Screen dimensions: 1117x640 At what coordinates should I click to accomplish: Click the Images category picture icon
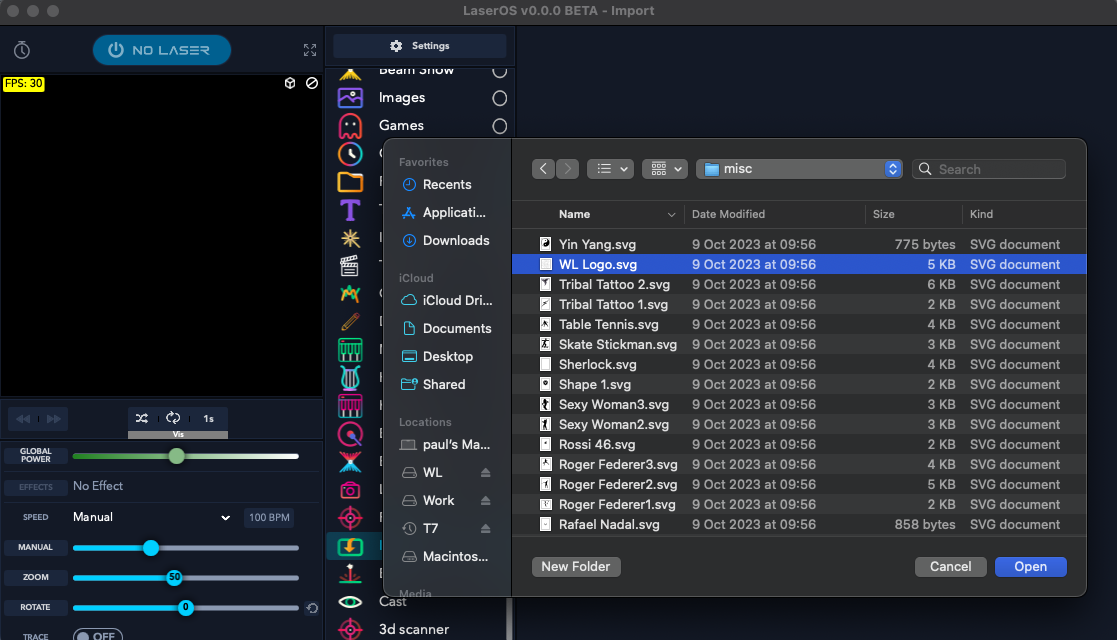click(x=350, y=98)
